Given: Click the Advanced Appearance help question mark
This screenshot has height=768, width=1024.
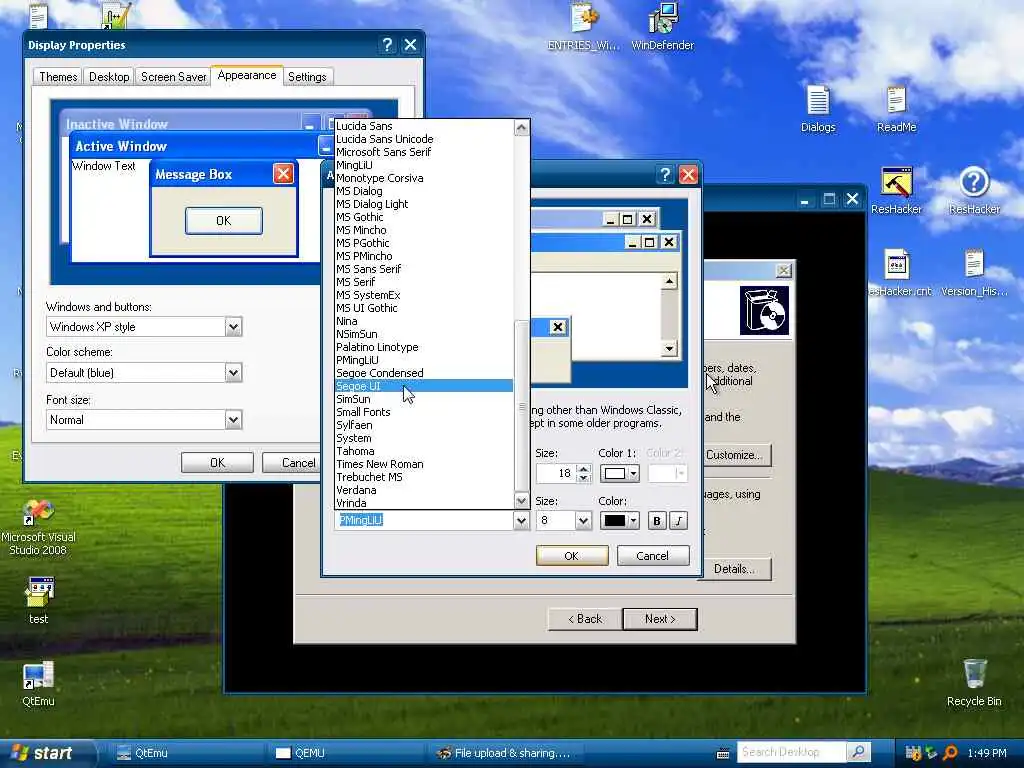Looking at the screenshot, I should 665,174.
